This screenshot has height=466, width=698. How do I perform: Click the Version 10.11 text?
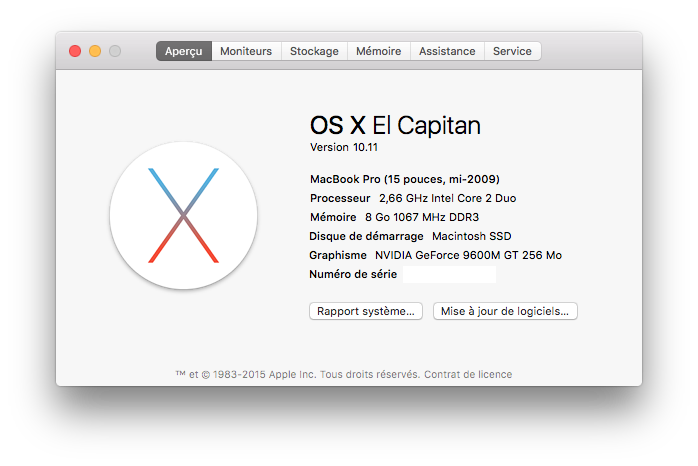(344, 147)
